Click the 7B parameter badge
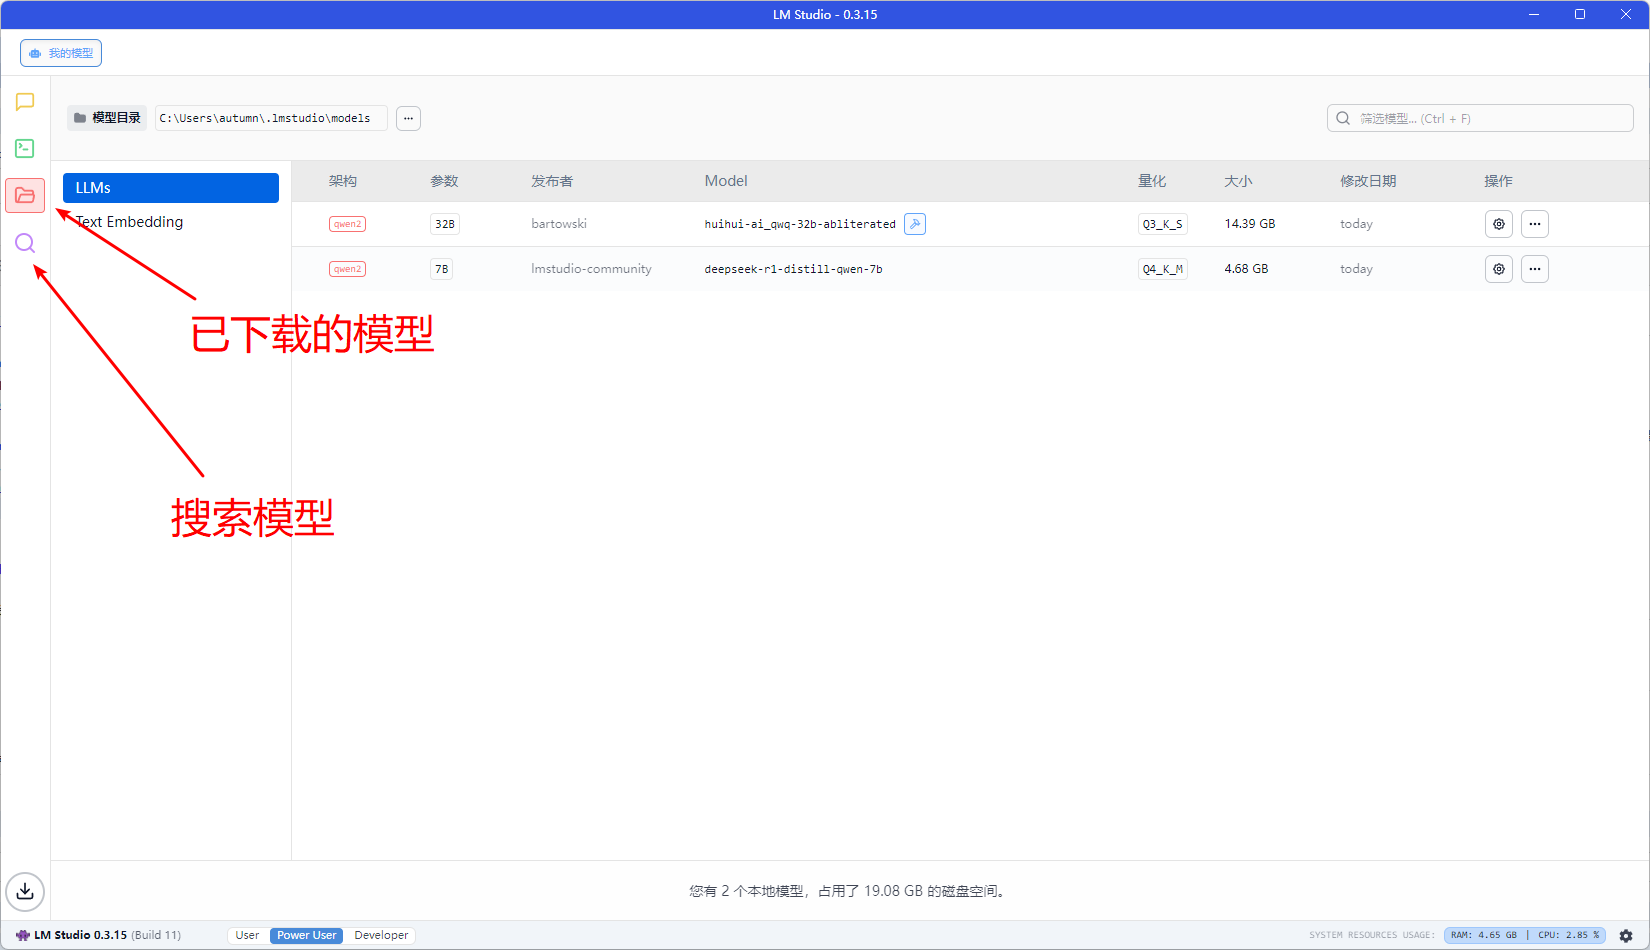This screenshot has height=950, width=1650. pos(441,269)
